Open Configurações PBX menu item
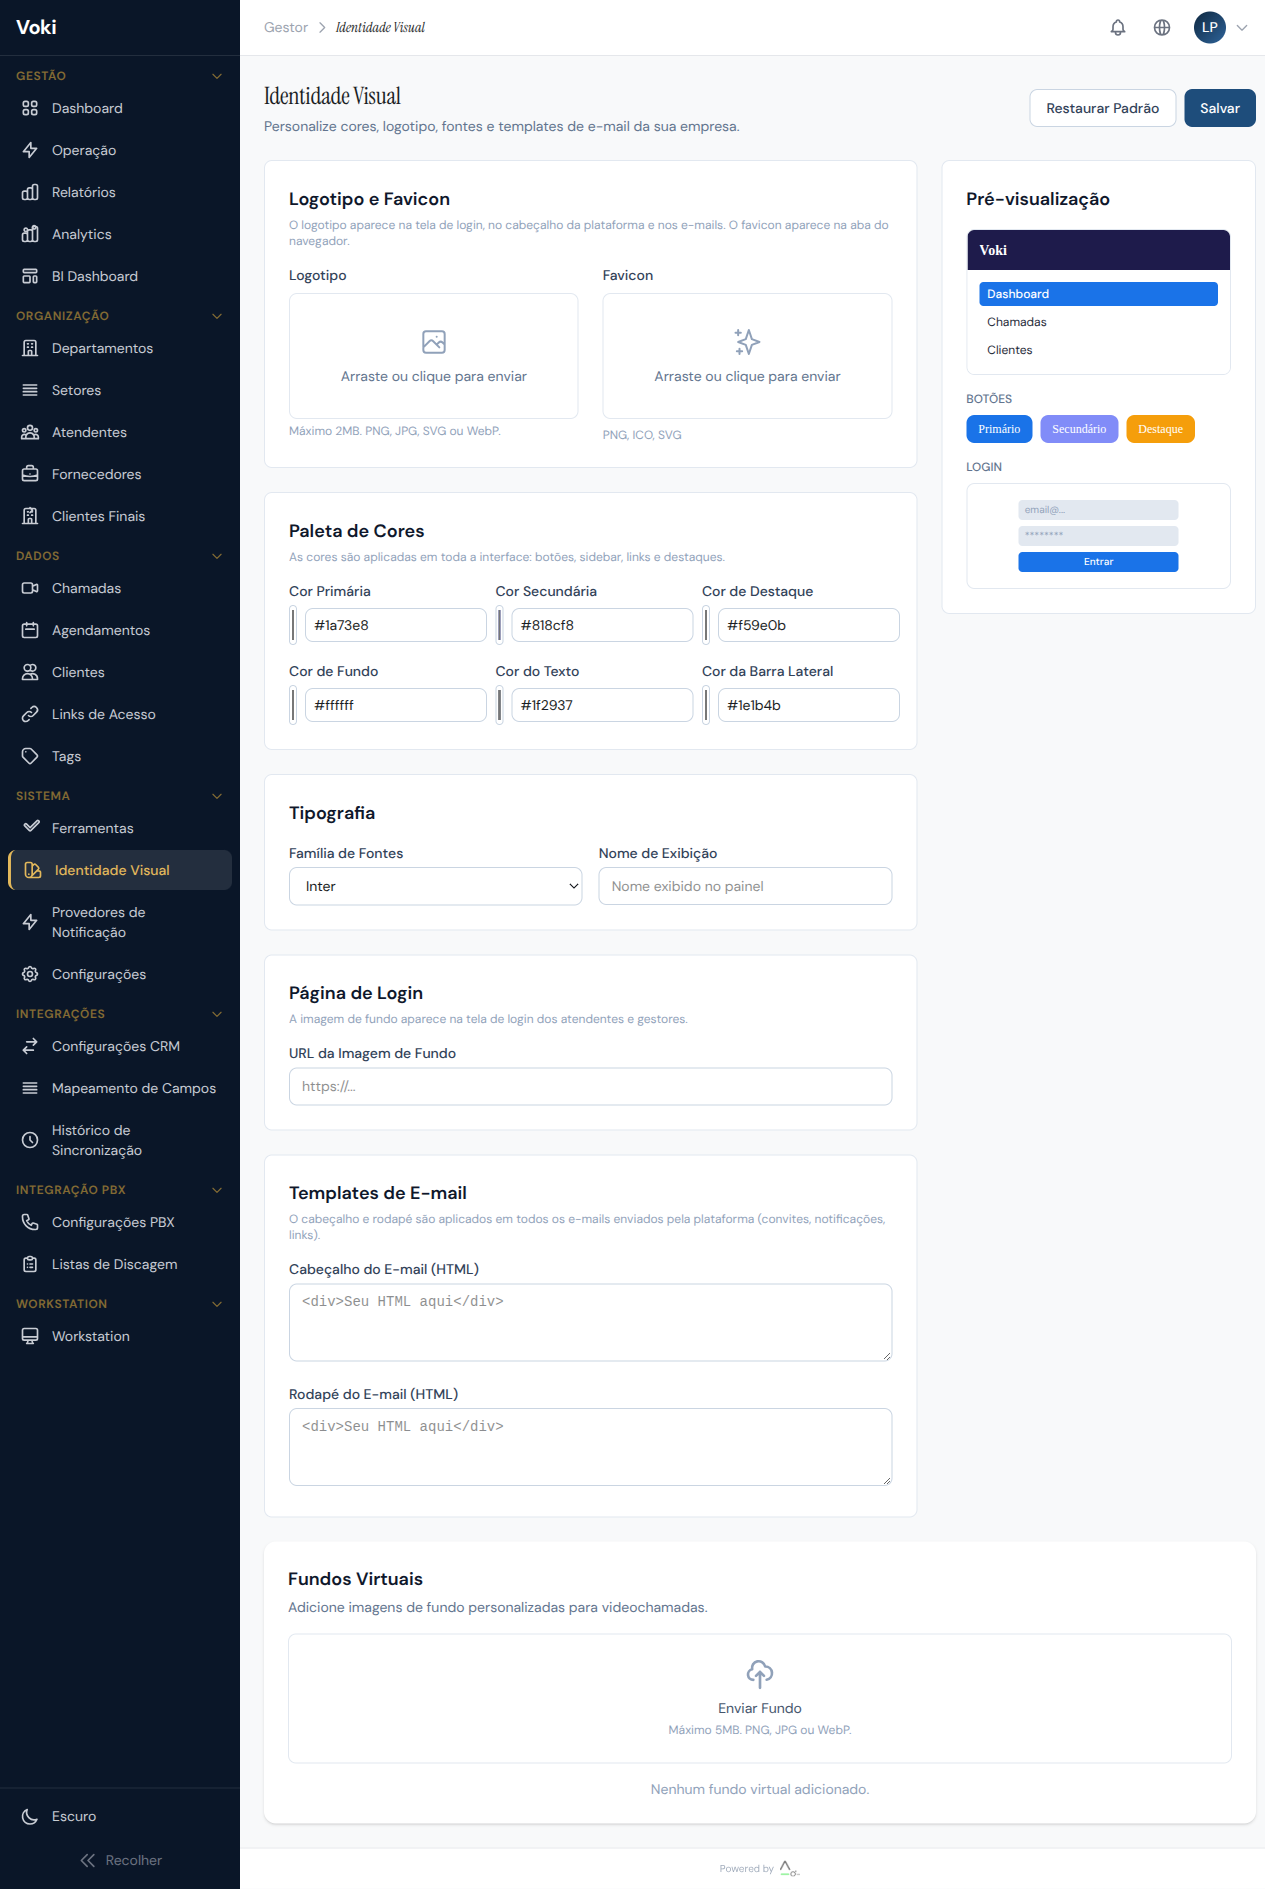This screenshot has height=1889, width=1265. [x=113, y=1222]
